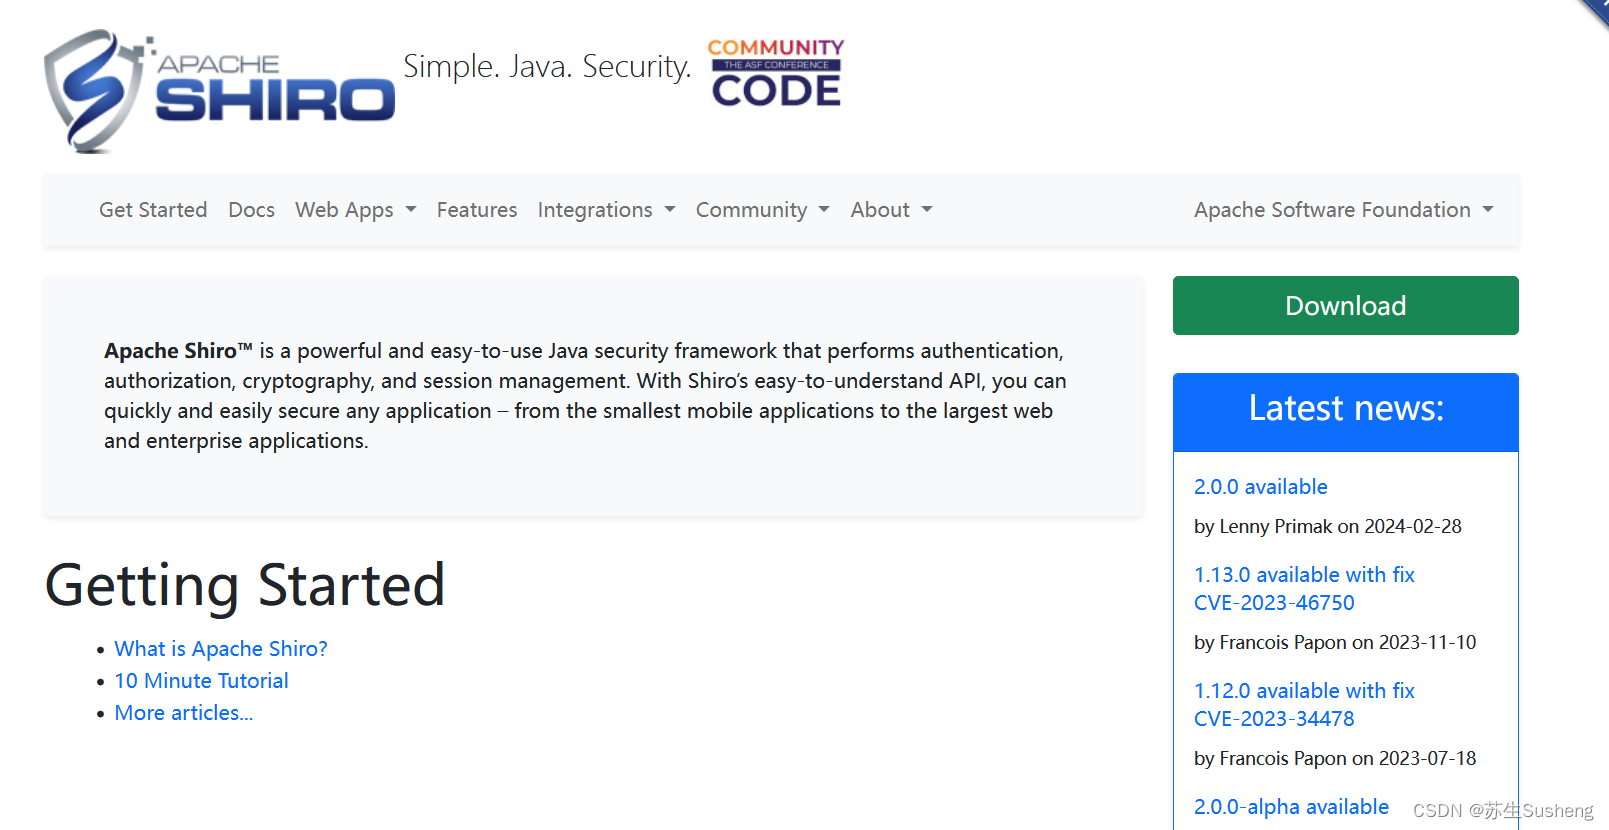Open '1.12.0 available with fix CVE-2023-34478' link
This screenshot has width=1609, height=830.
tap(1304, 705)
